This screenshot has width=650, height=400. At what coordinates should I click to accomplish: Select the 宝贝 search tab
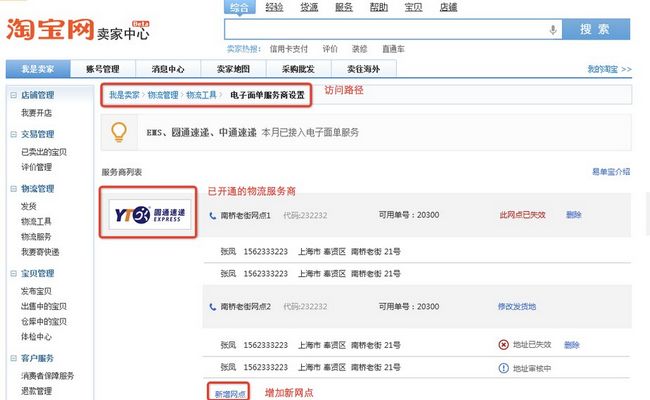tap(413, 7)
